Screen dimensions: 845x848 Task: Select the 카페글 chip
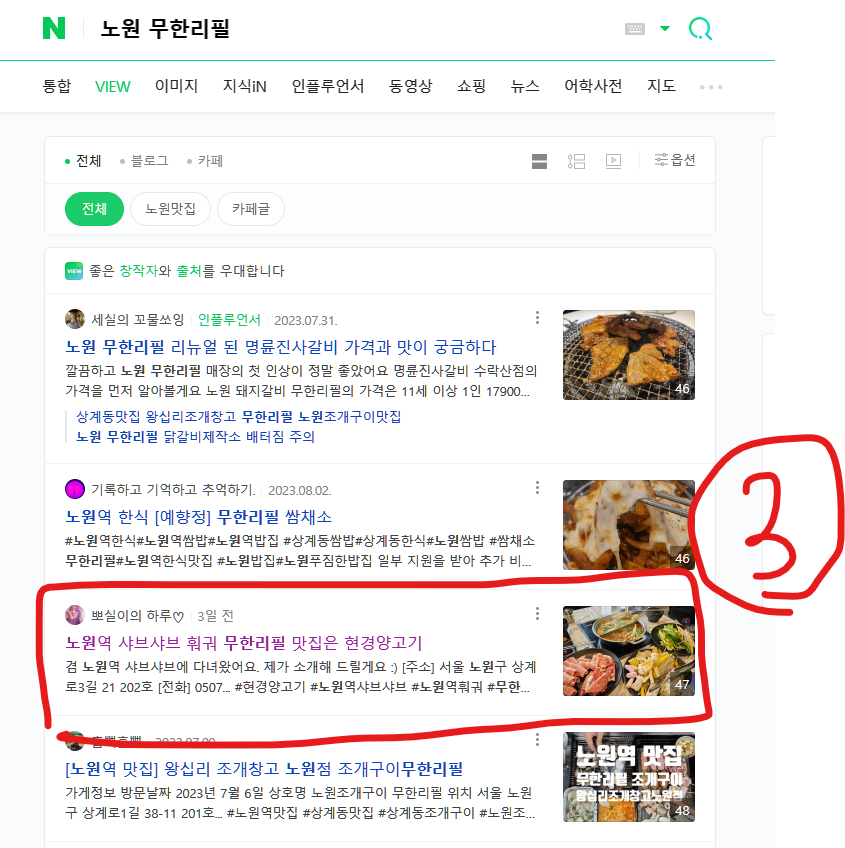[x=250, y=209]
